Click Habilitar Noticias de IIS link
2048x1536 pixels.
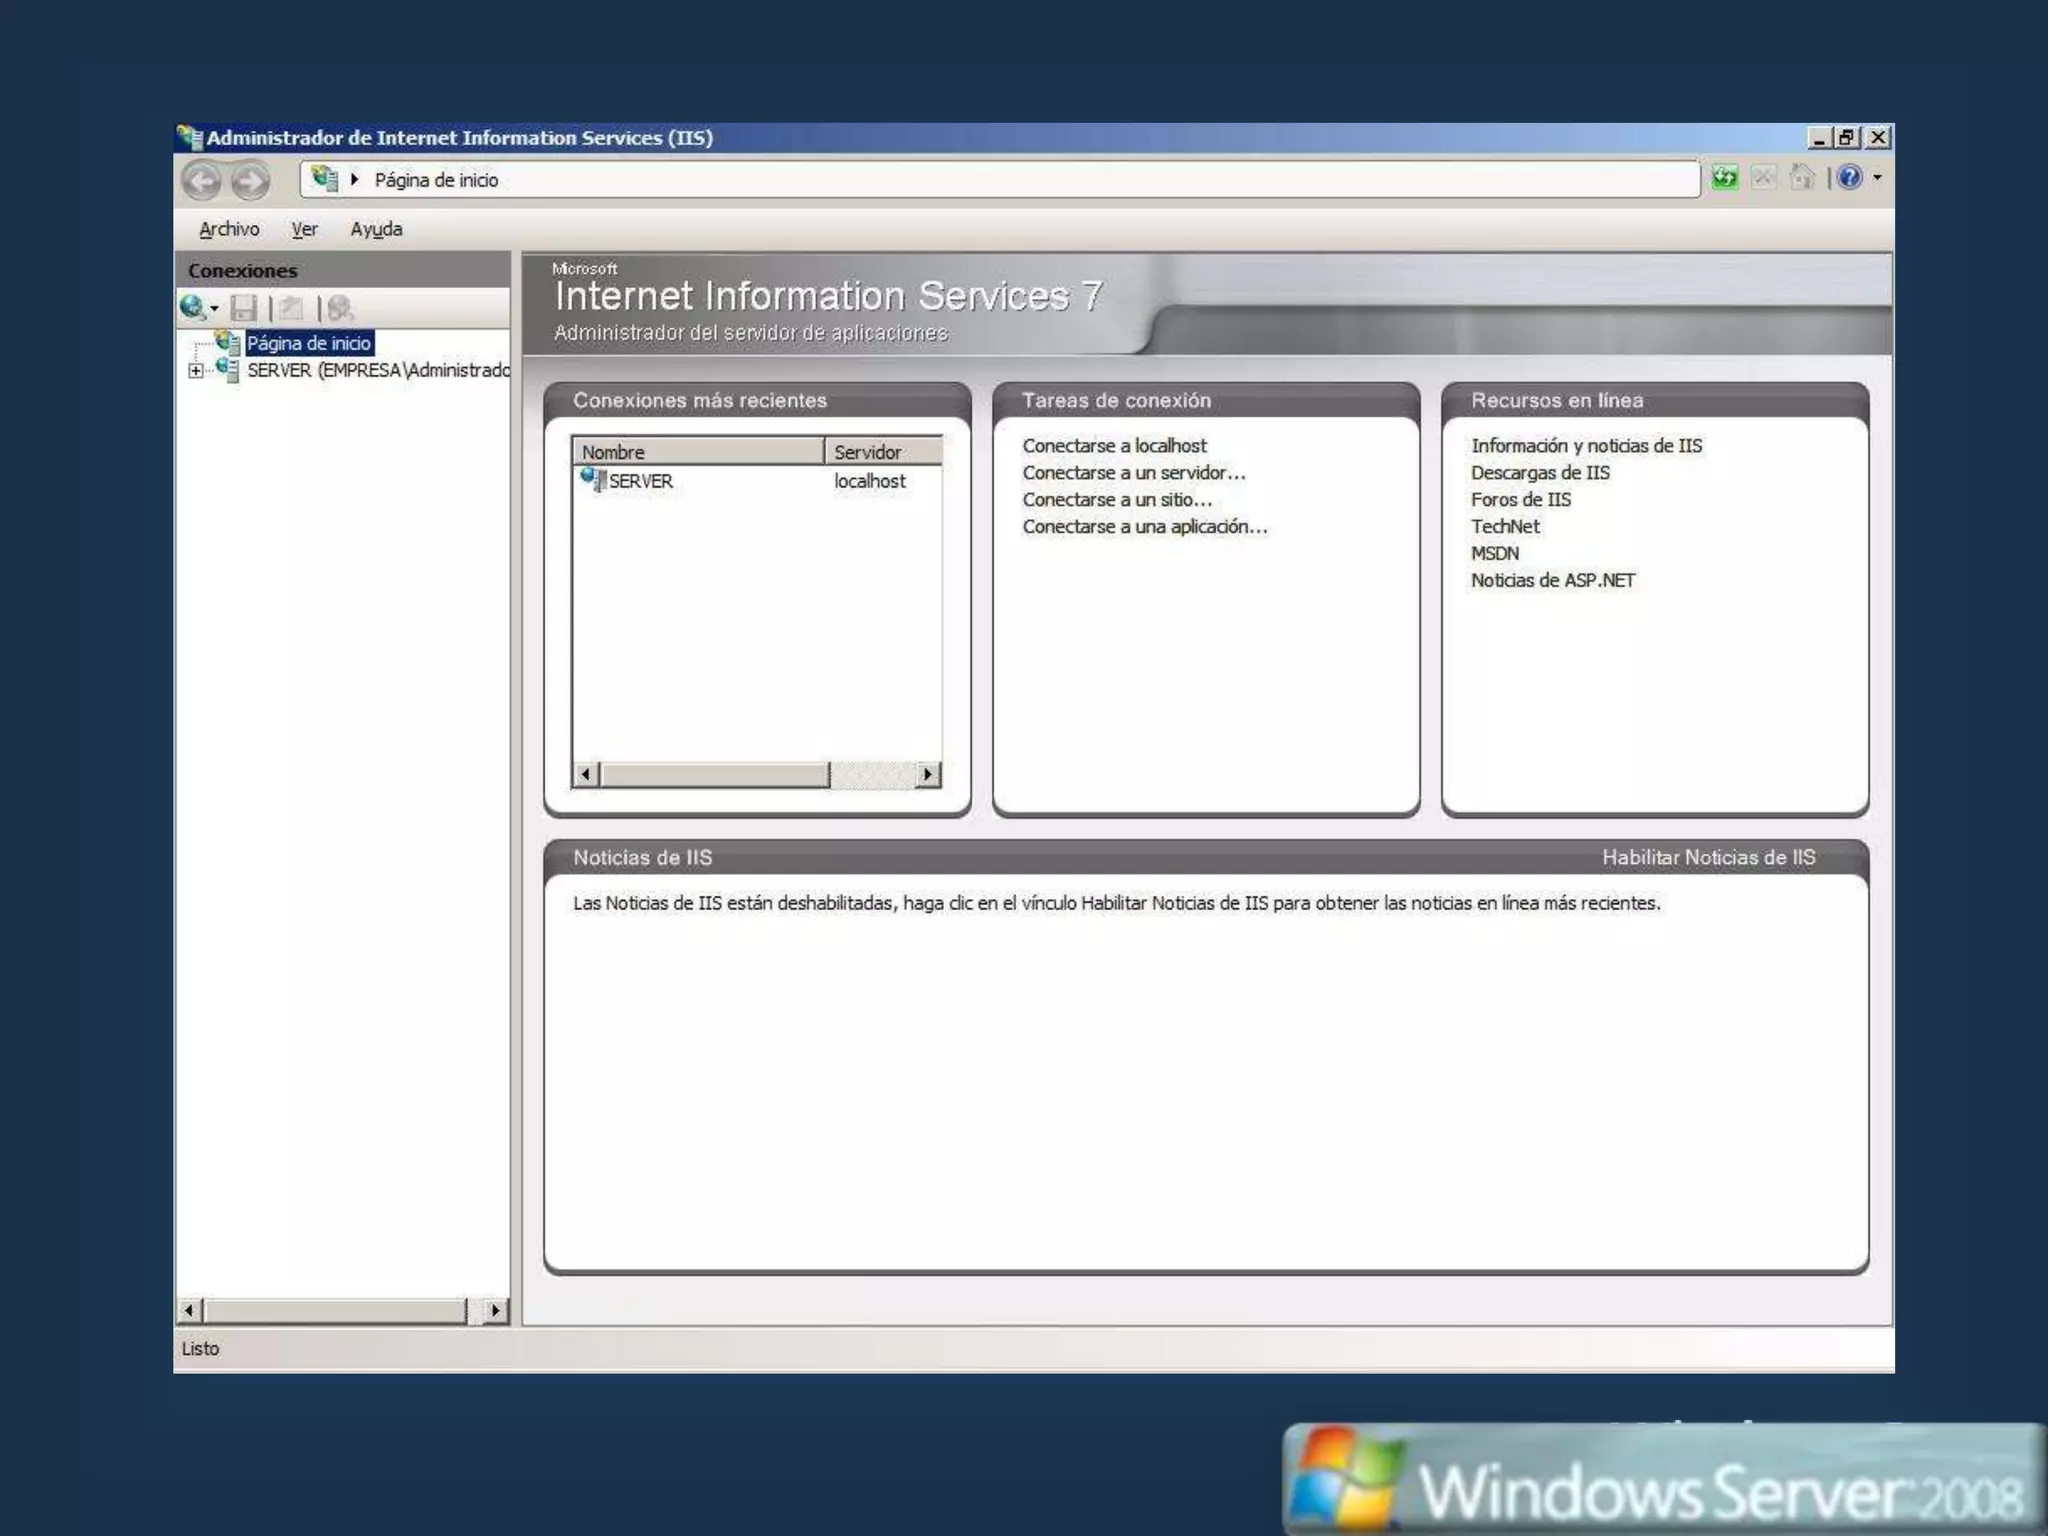click(x=1708, y=857)
